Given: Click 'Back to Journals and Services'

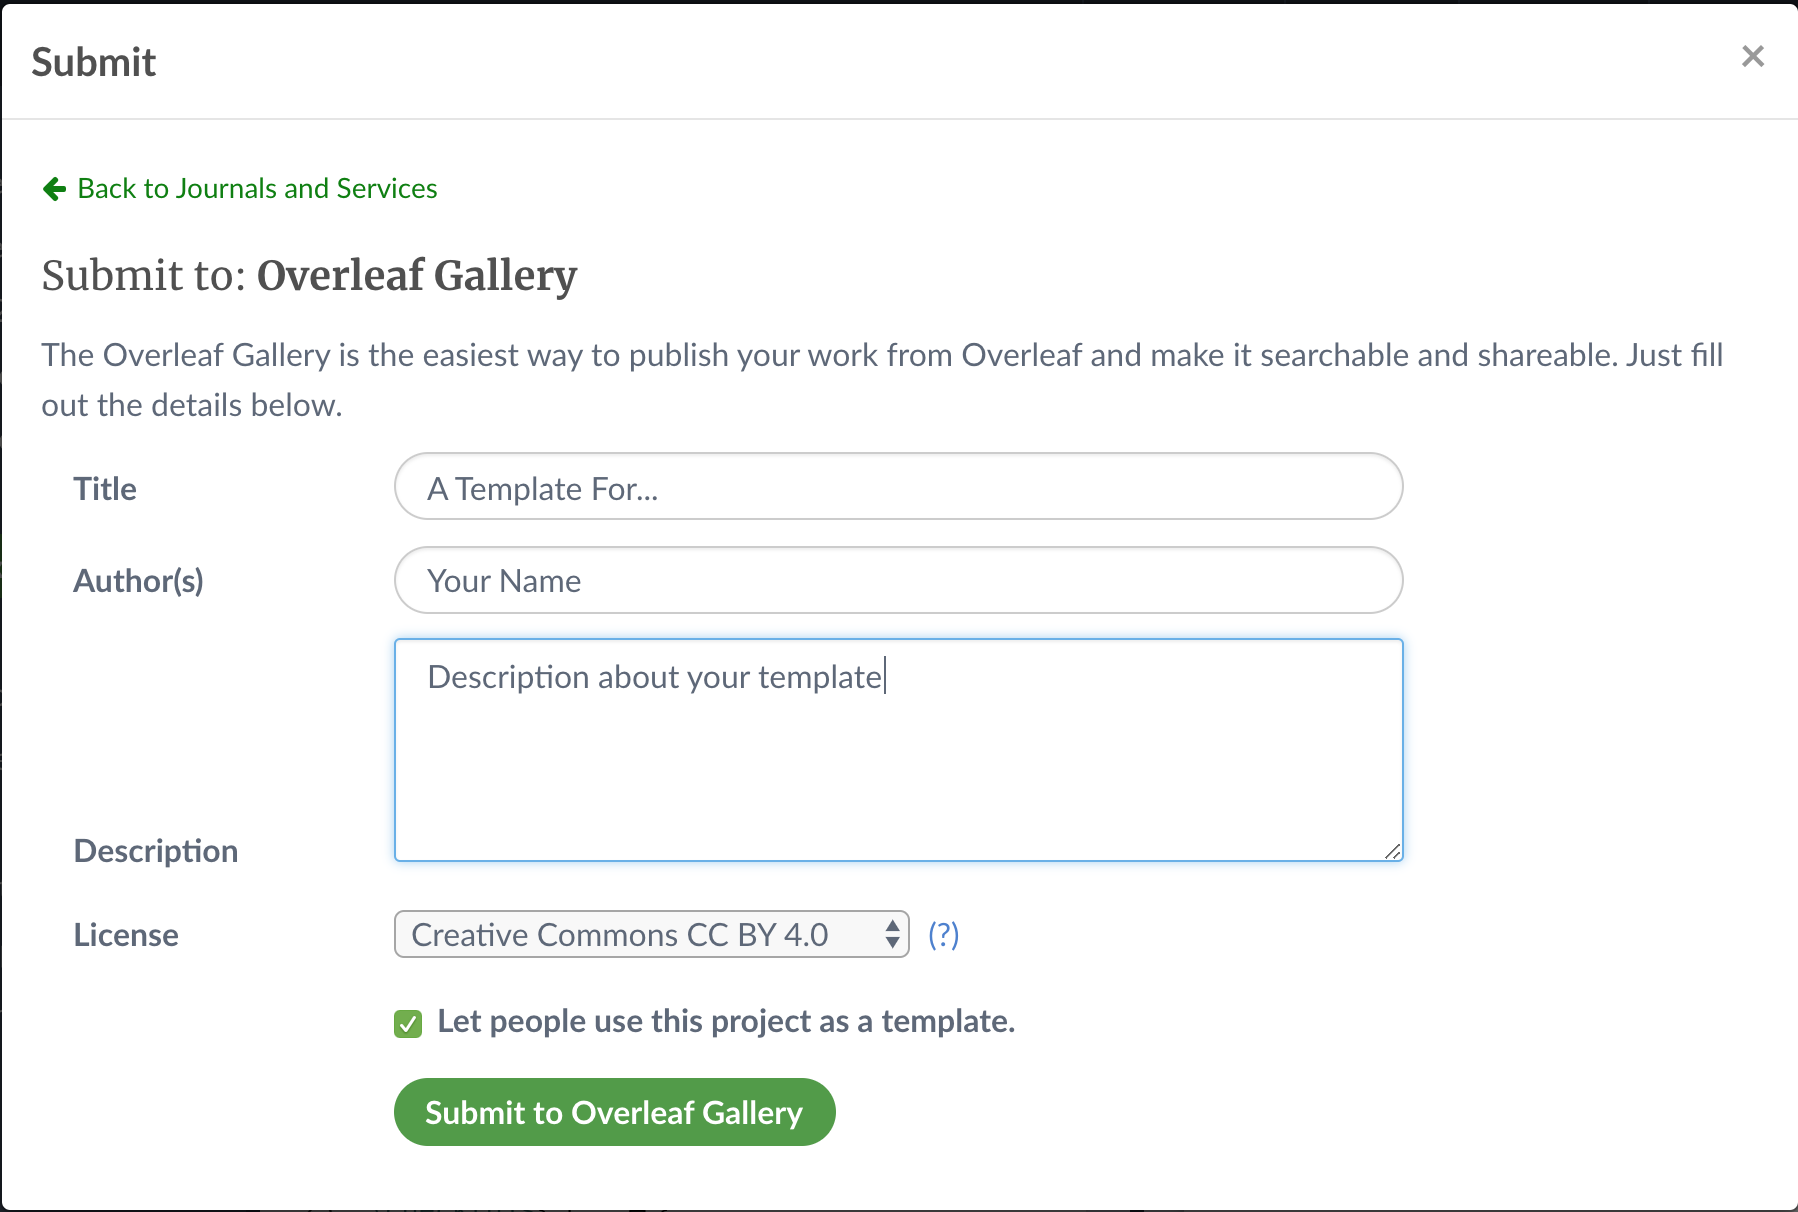Looking at the screenshot, I should coord(256,188).
